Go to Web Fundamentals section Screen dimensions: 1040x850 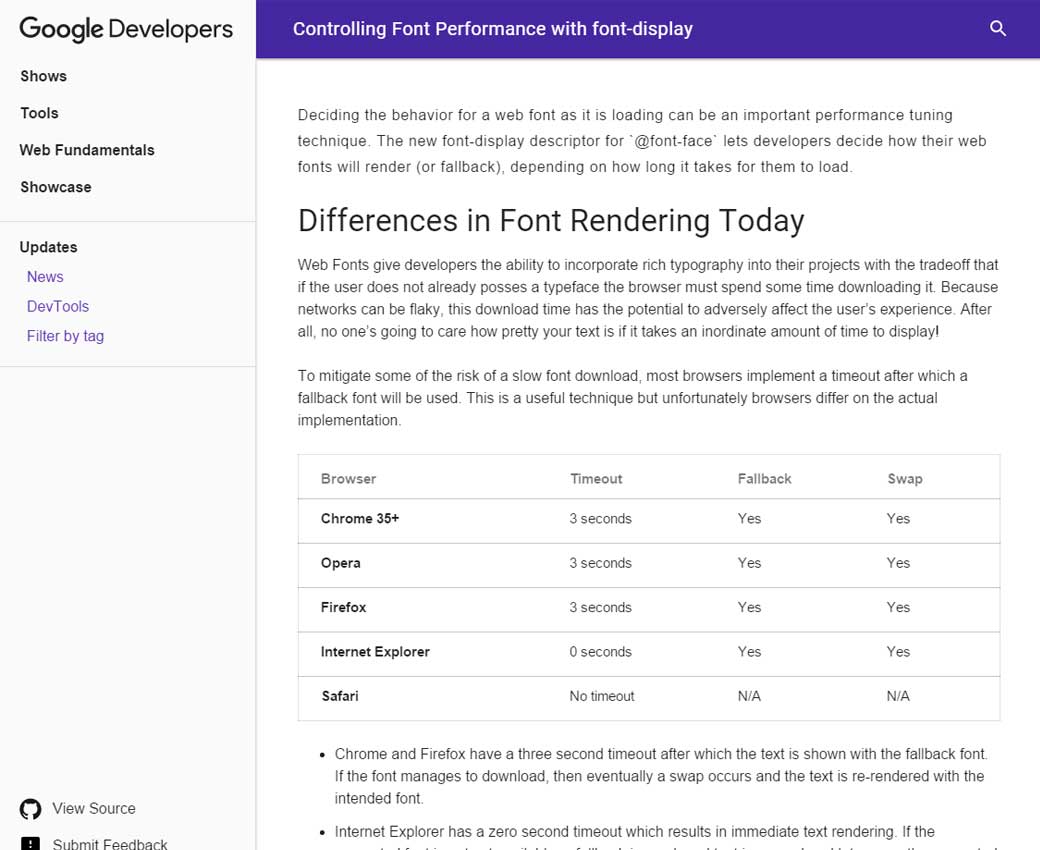[x=87, y=150]
